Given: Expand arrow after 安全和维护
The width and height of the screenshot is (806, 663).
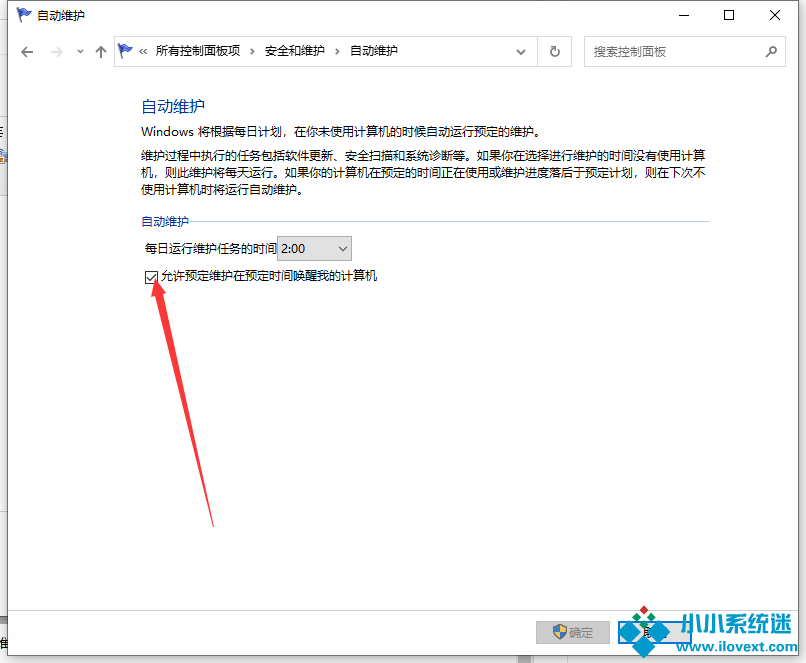Looking at the screenshot, I should (337, 51).
